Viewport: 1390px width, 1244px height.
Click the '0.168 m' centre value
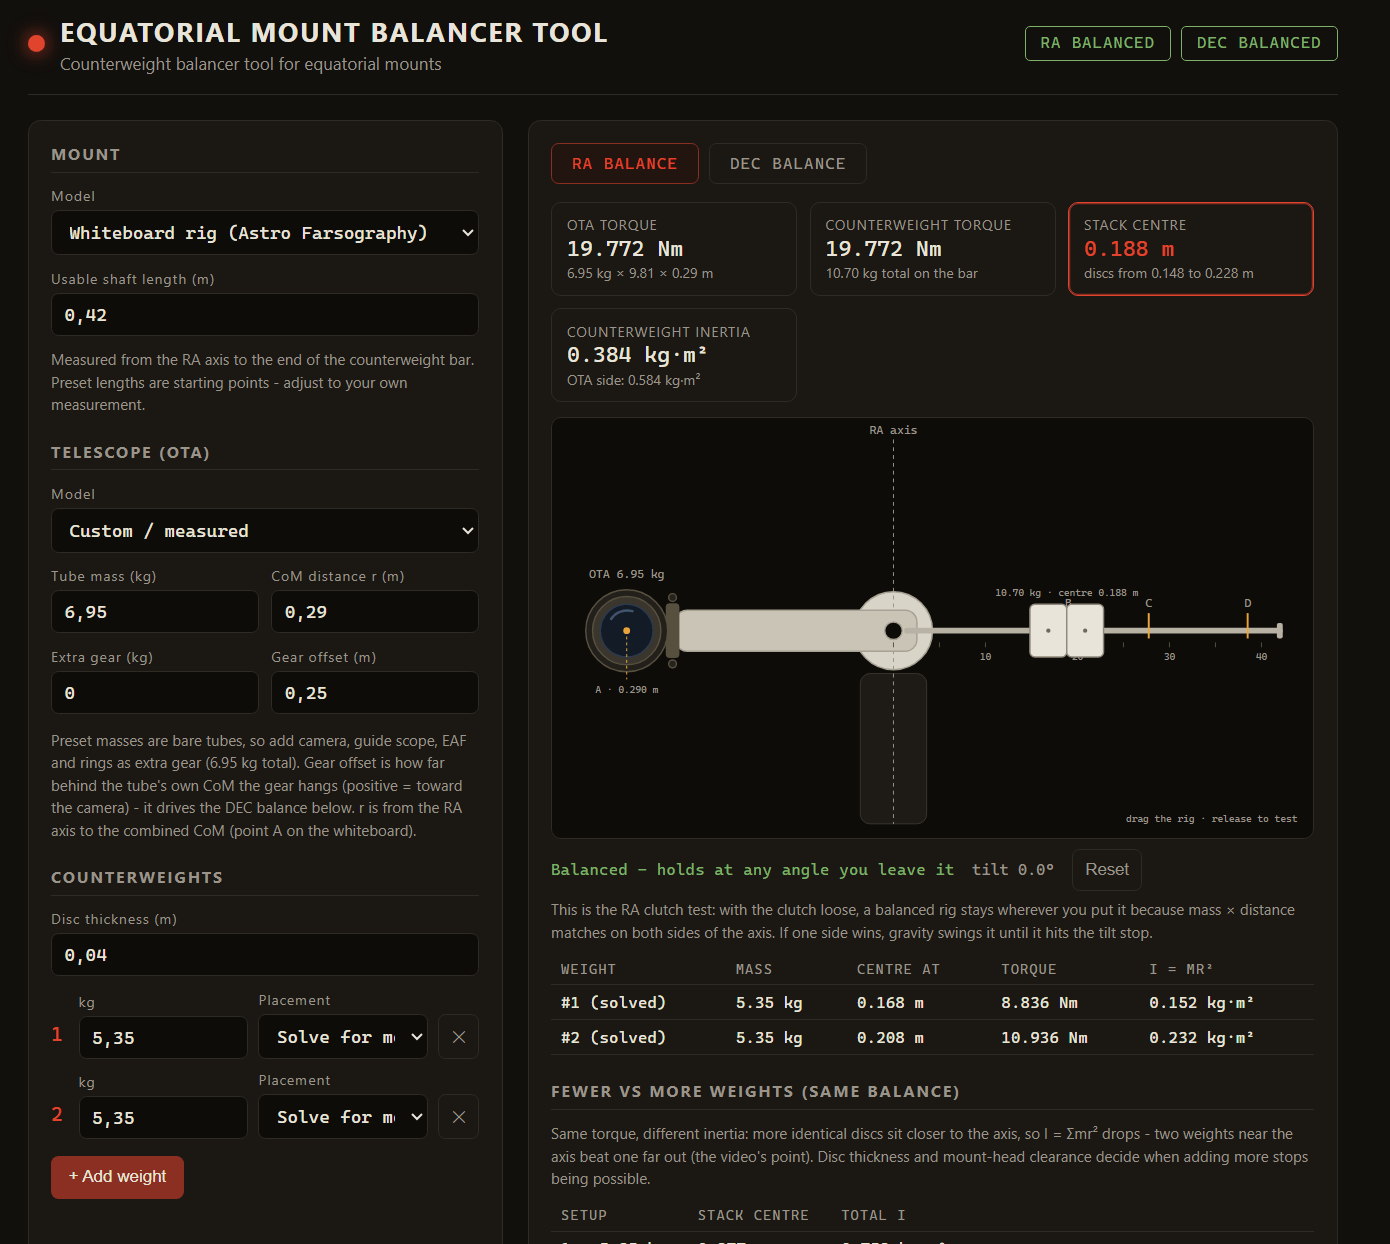pyautogui.click(x=890, y=1003)
